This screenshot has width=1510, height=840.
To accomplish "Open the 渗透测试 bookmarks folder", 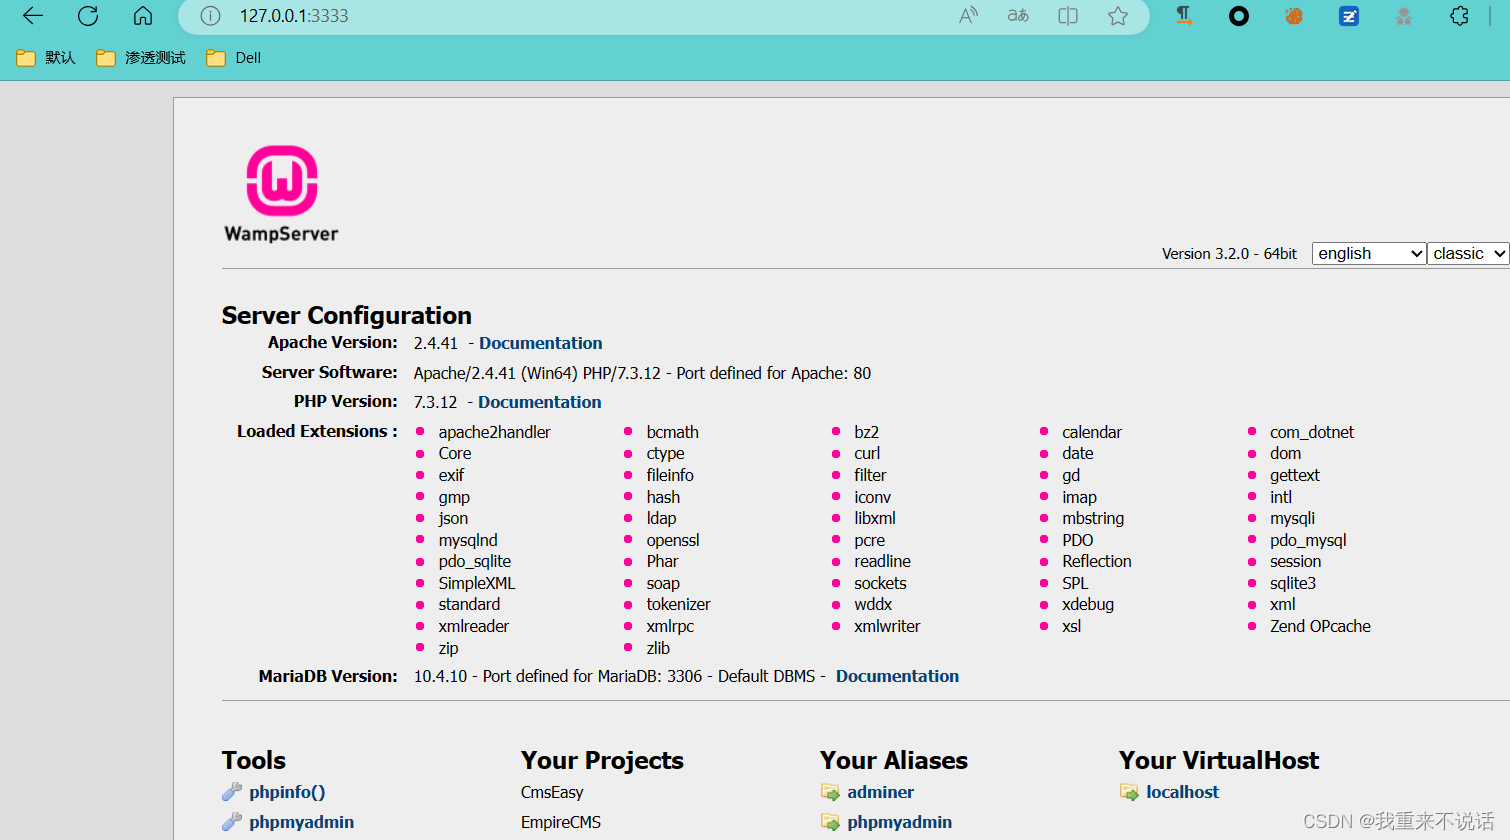I will [141, 58].
